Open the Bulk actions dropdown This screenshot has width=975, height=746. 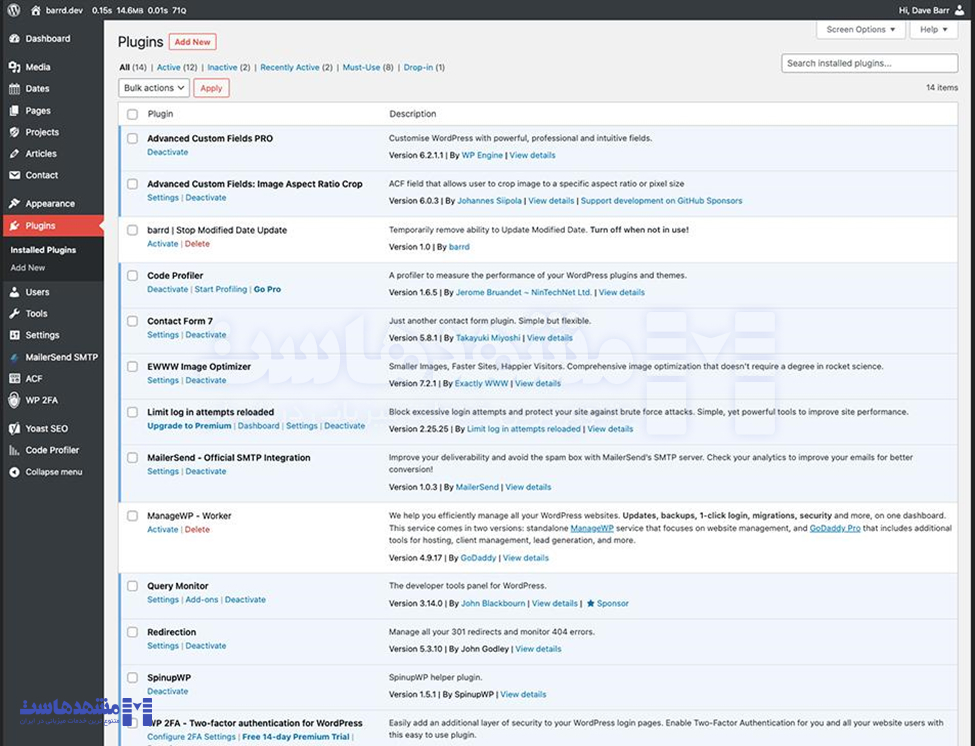(153, 88)
